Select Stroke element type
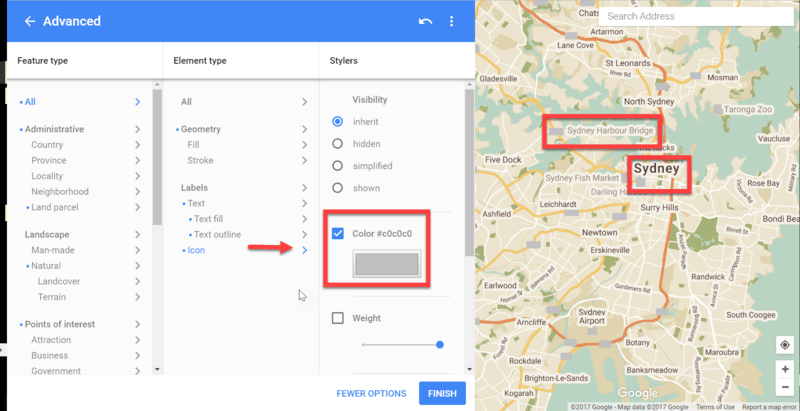This screenshot has height=411, width=800. tap(200, 160)
